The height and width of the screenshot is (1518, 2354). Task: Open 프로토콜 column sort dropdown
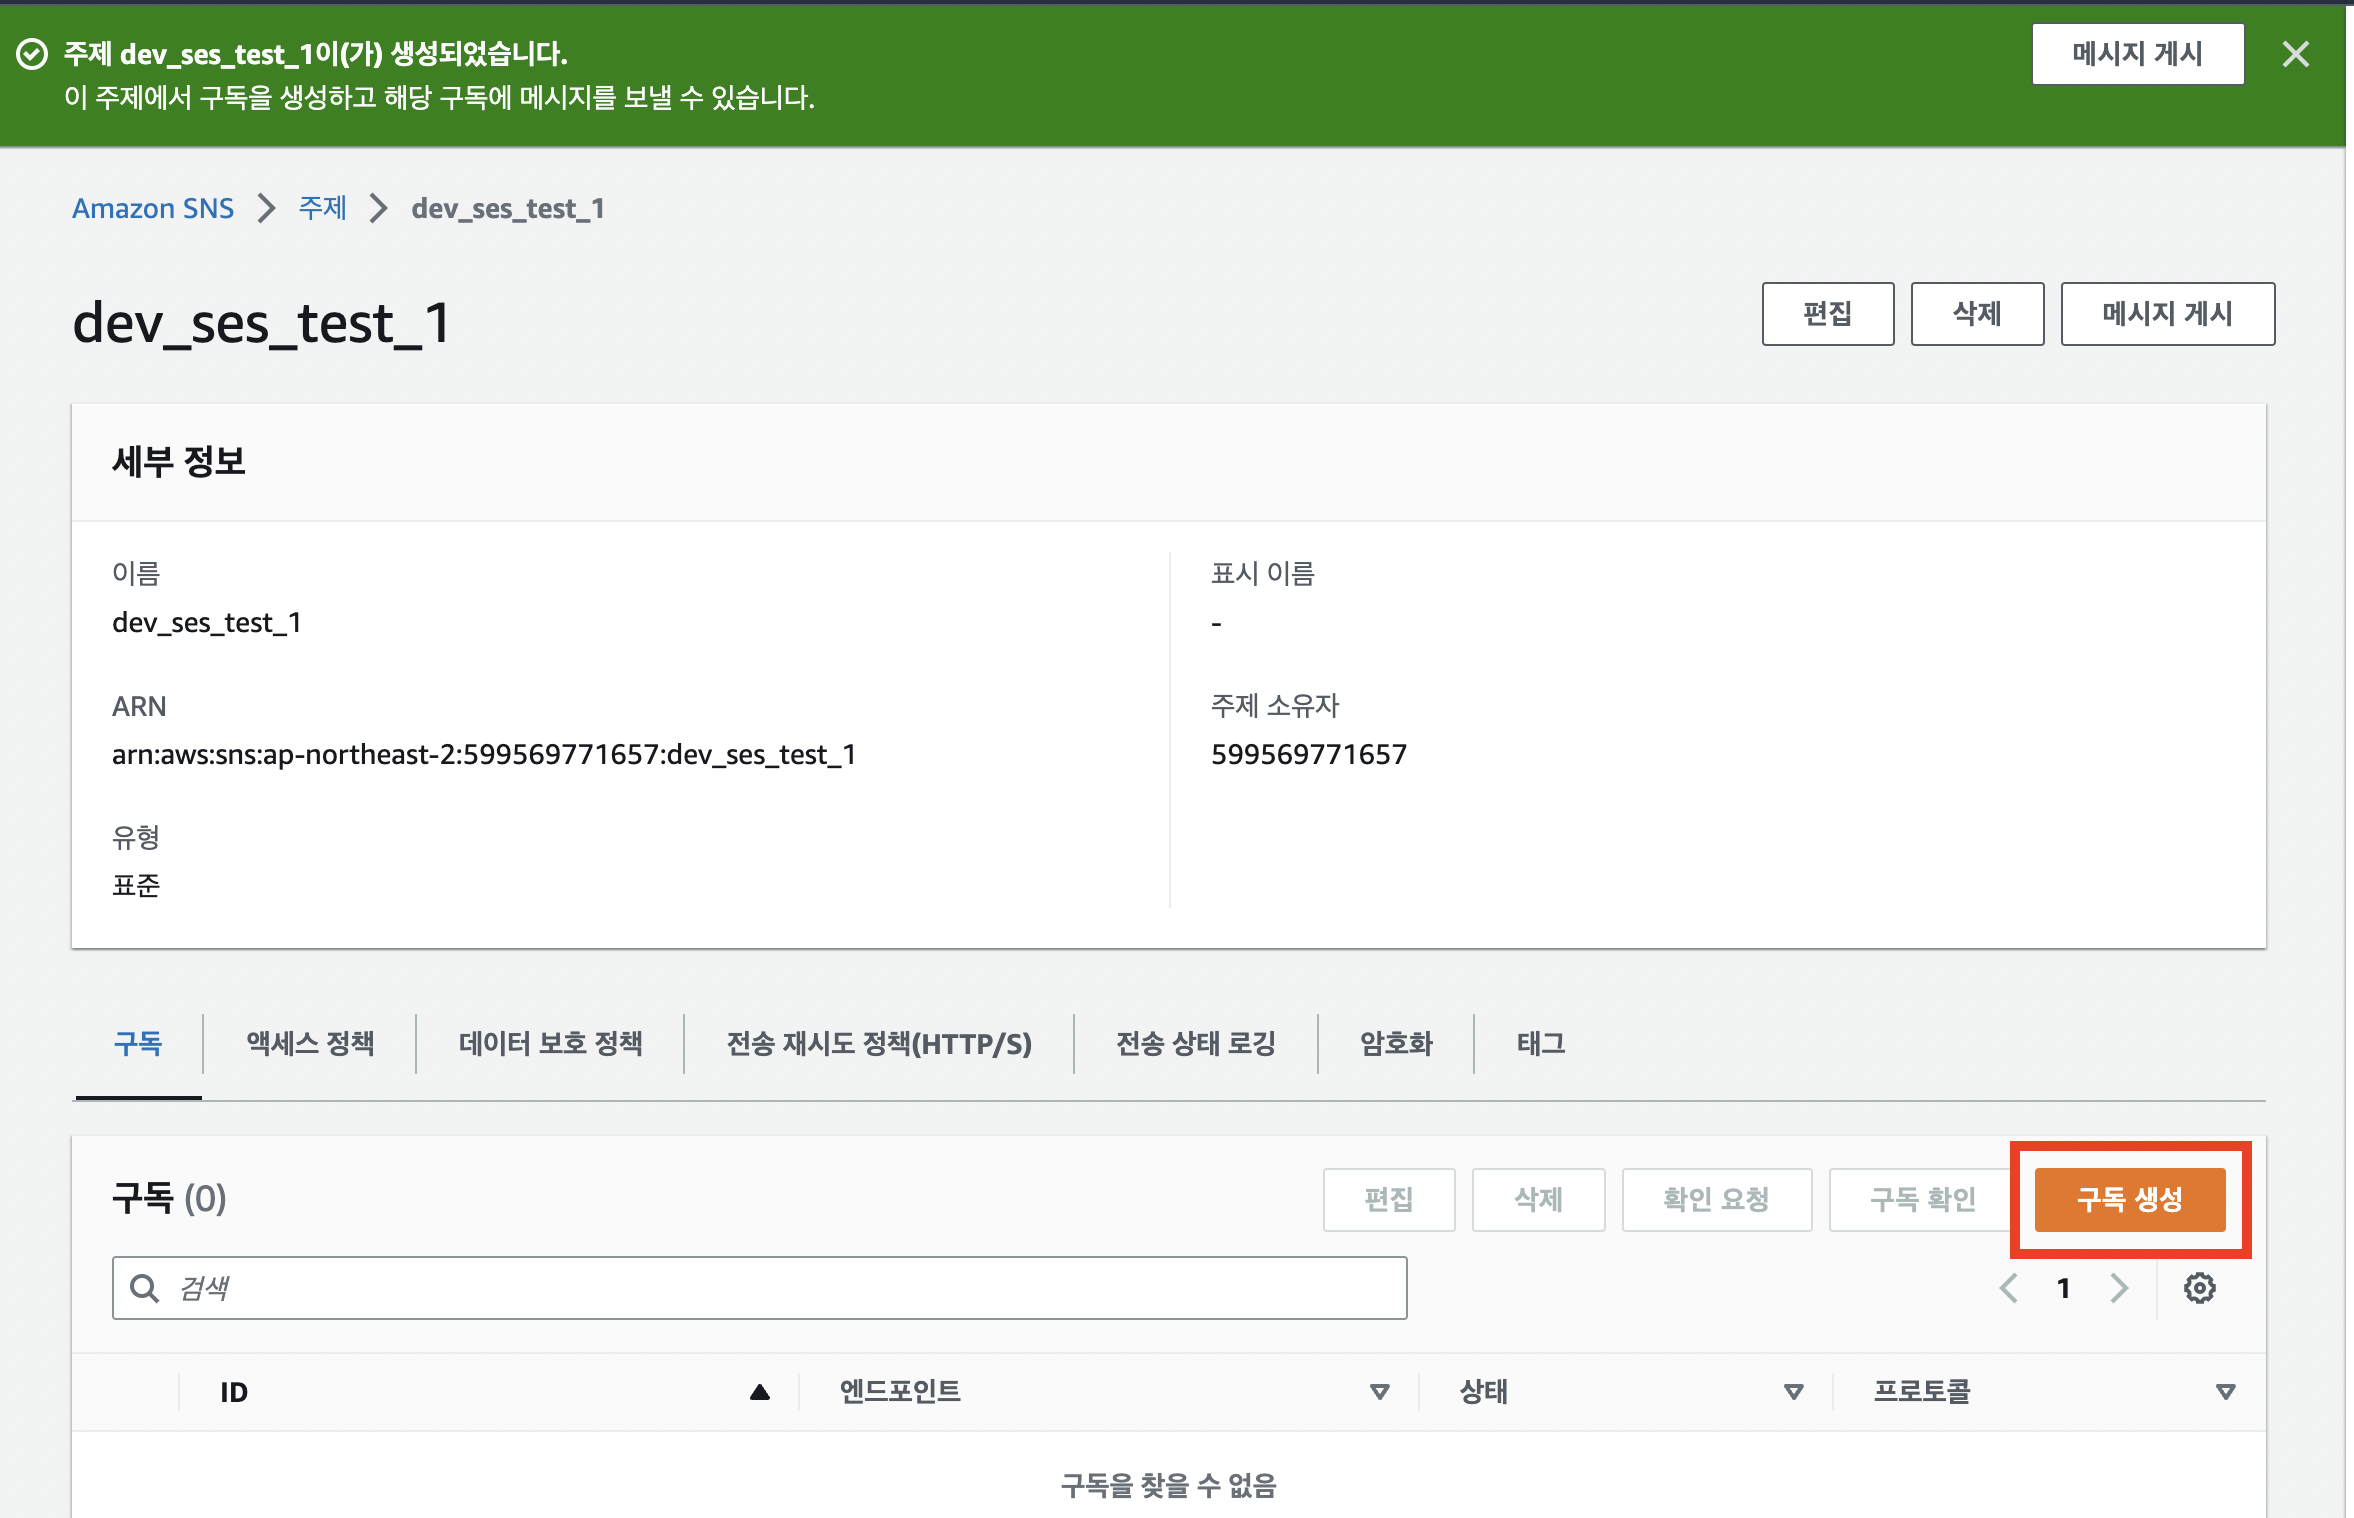pos(2225,1392)
